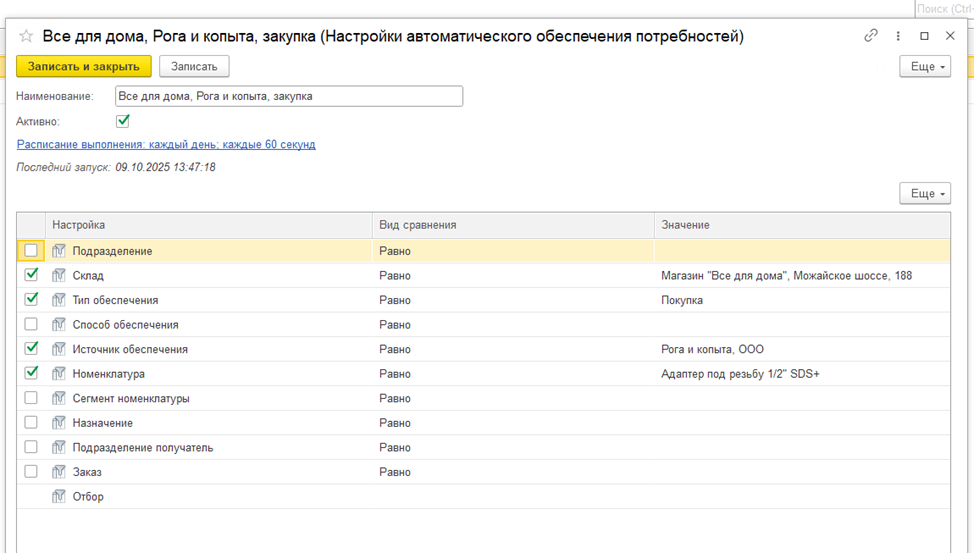Add this form to favorites star
Screen dimensions: 974x553
pyautogui.click(x=27, y=36)
